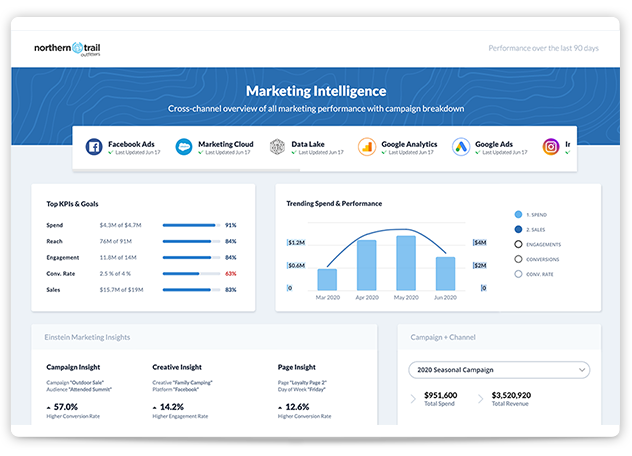Open the Campaign Insight heading

click(73, 367)
